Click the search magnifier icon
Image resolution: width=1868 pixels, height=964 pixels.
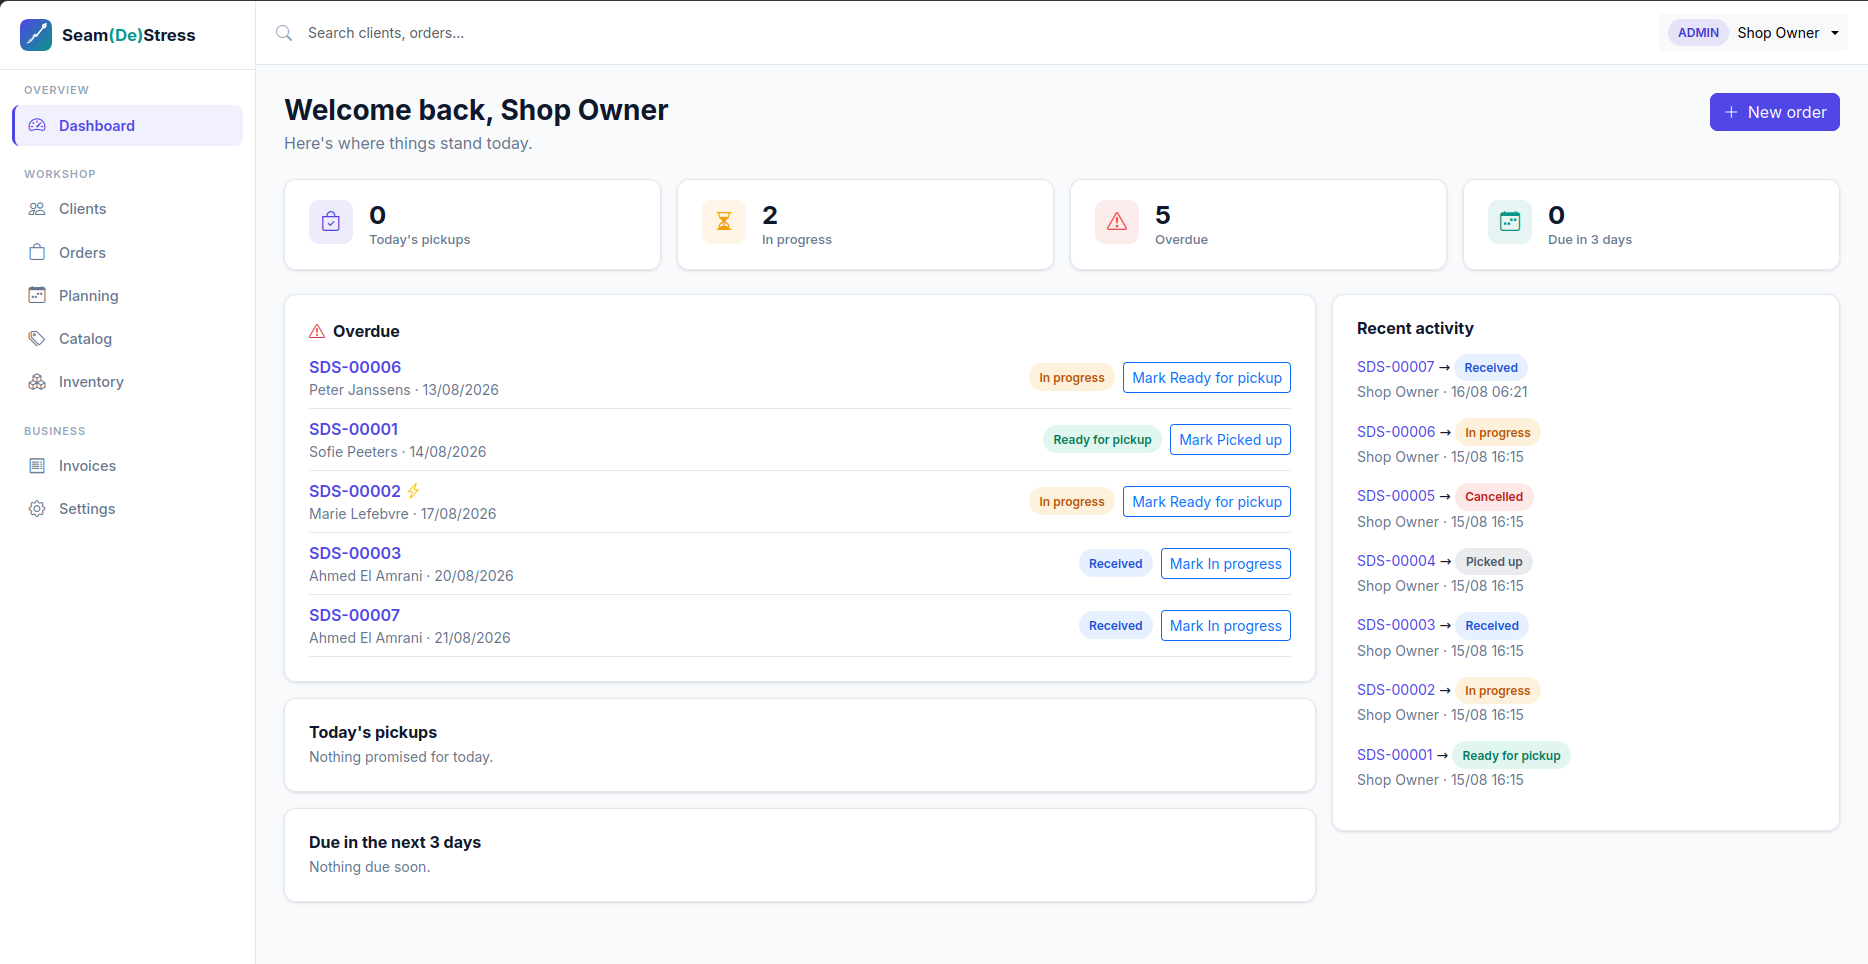click(x=284, y=33)
